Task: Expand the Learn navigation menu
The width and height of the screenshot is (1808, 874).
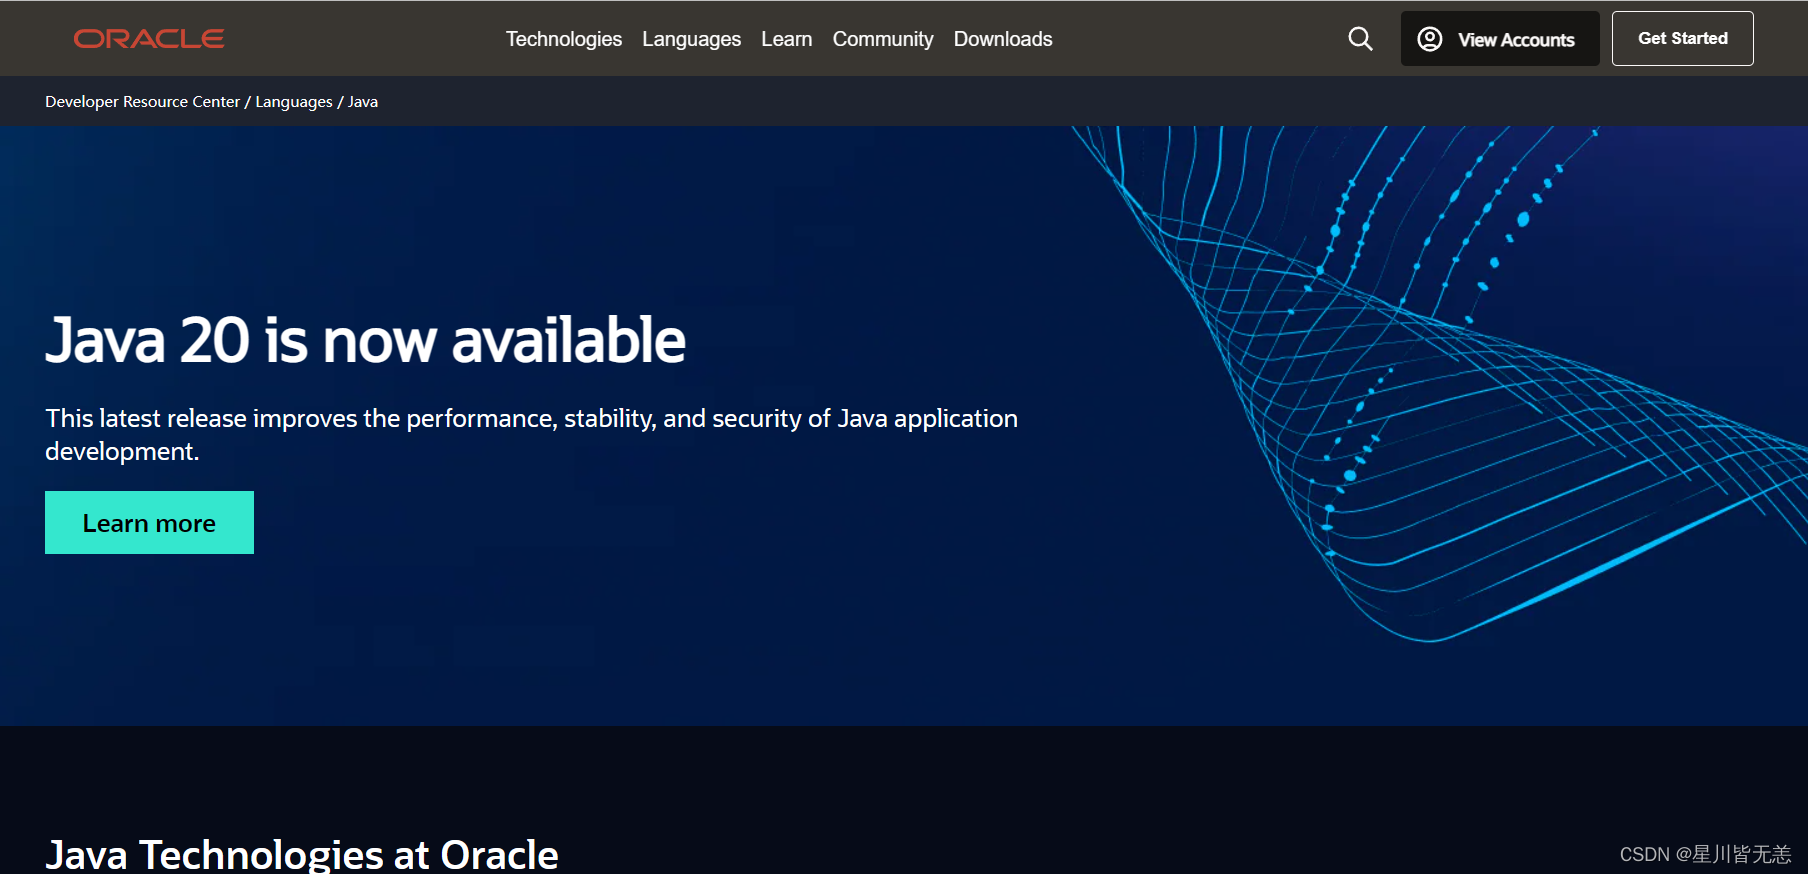Action: pos(786,39)
